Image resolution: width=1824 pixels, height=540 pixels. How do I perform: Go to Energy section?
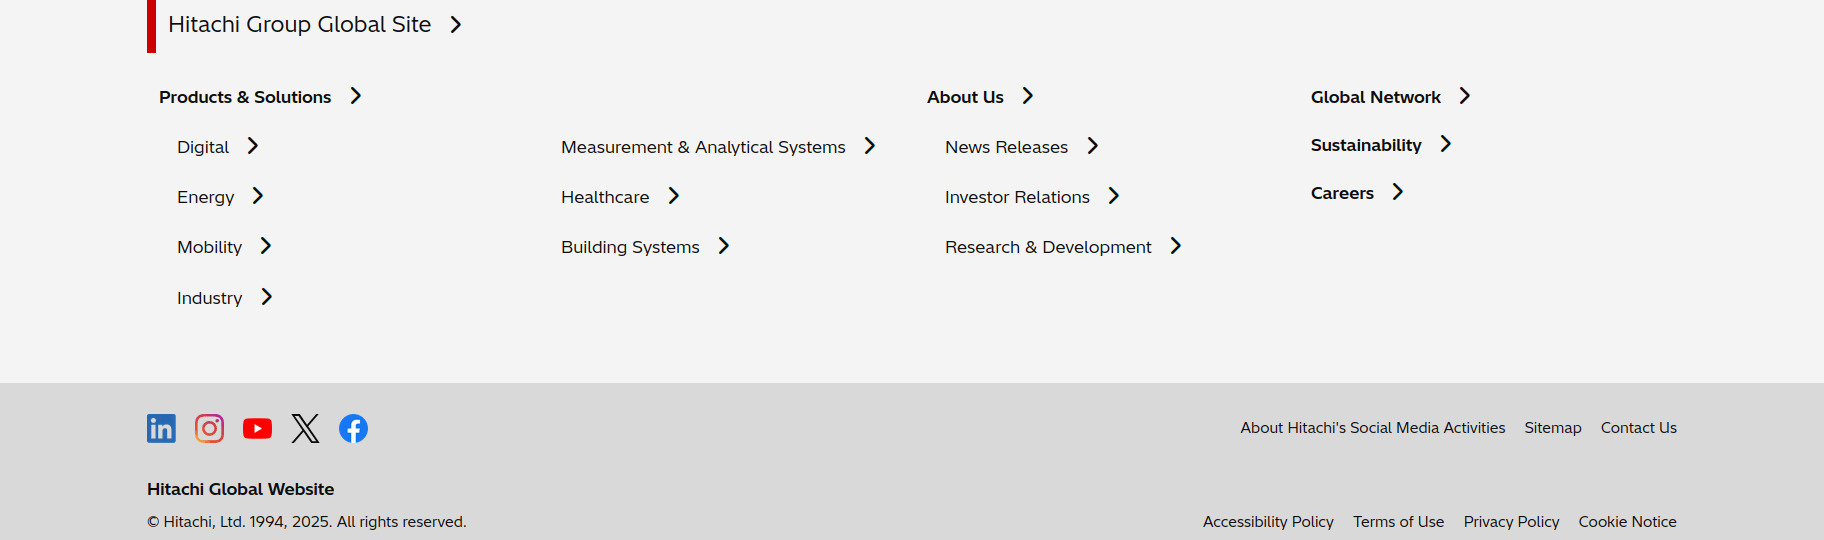pyautogui.click(x=206, y=197)
